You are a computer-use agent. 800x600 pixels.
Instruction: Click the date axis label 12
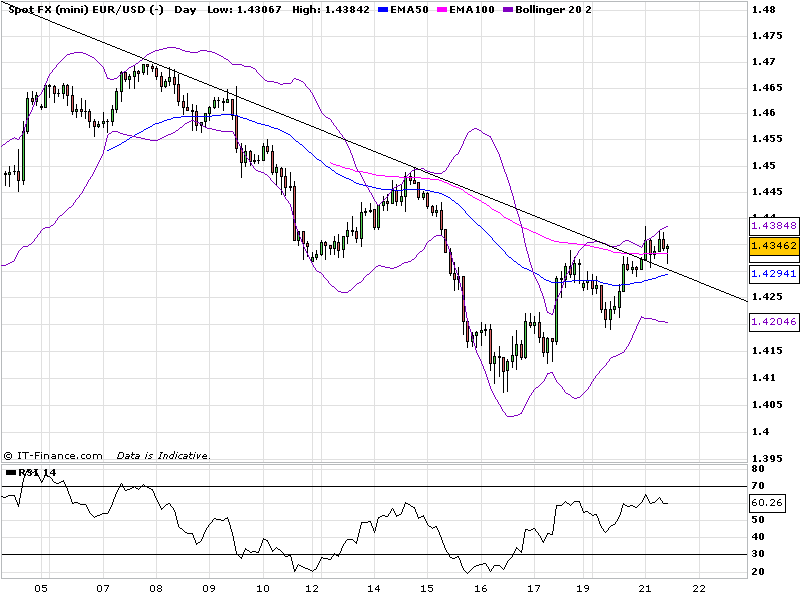pyautogui.click(x=312, y=588)
